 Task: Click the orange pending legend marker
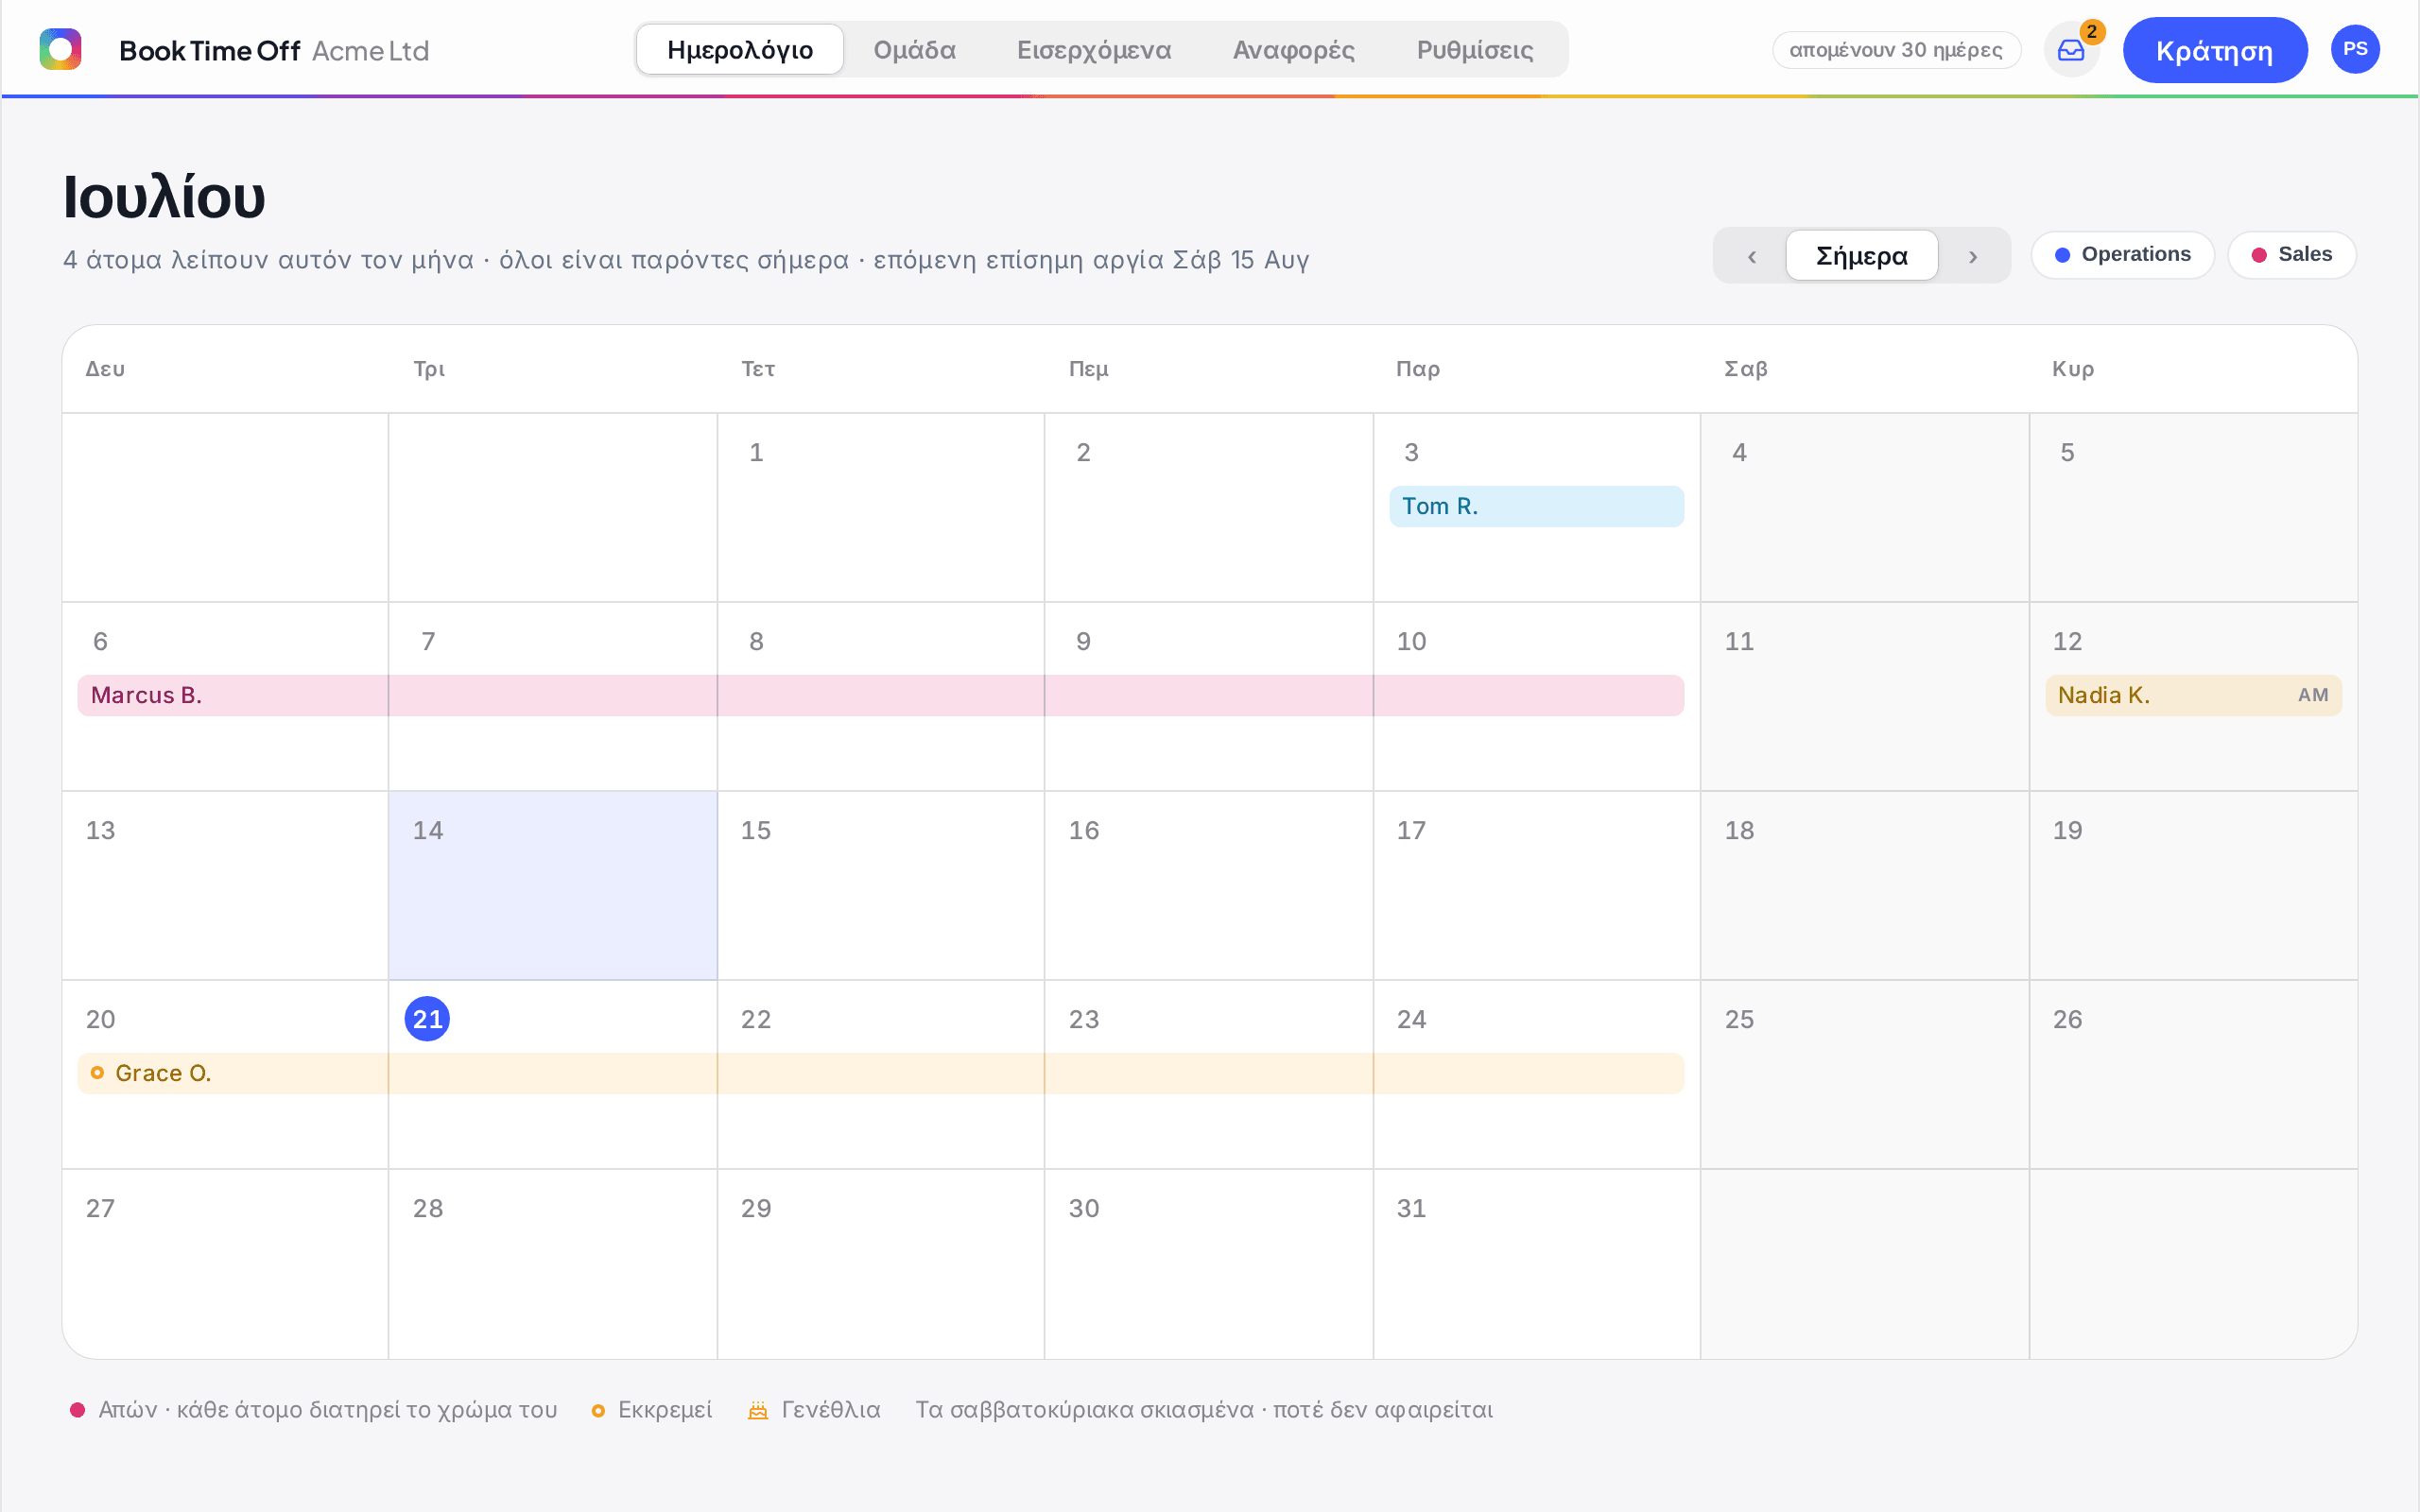coord(598,1411)
